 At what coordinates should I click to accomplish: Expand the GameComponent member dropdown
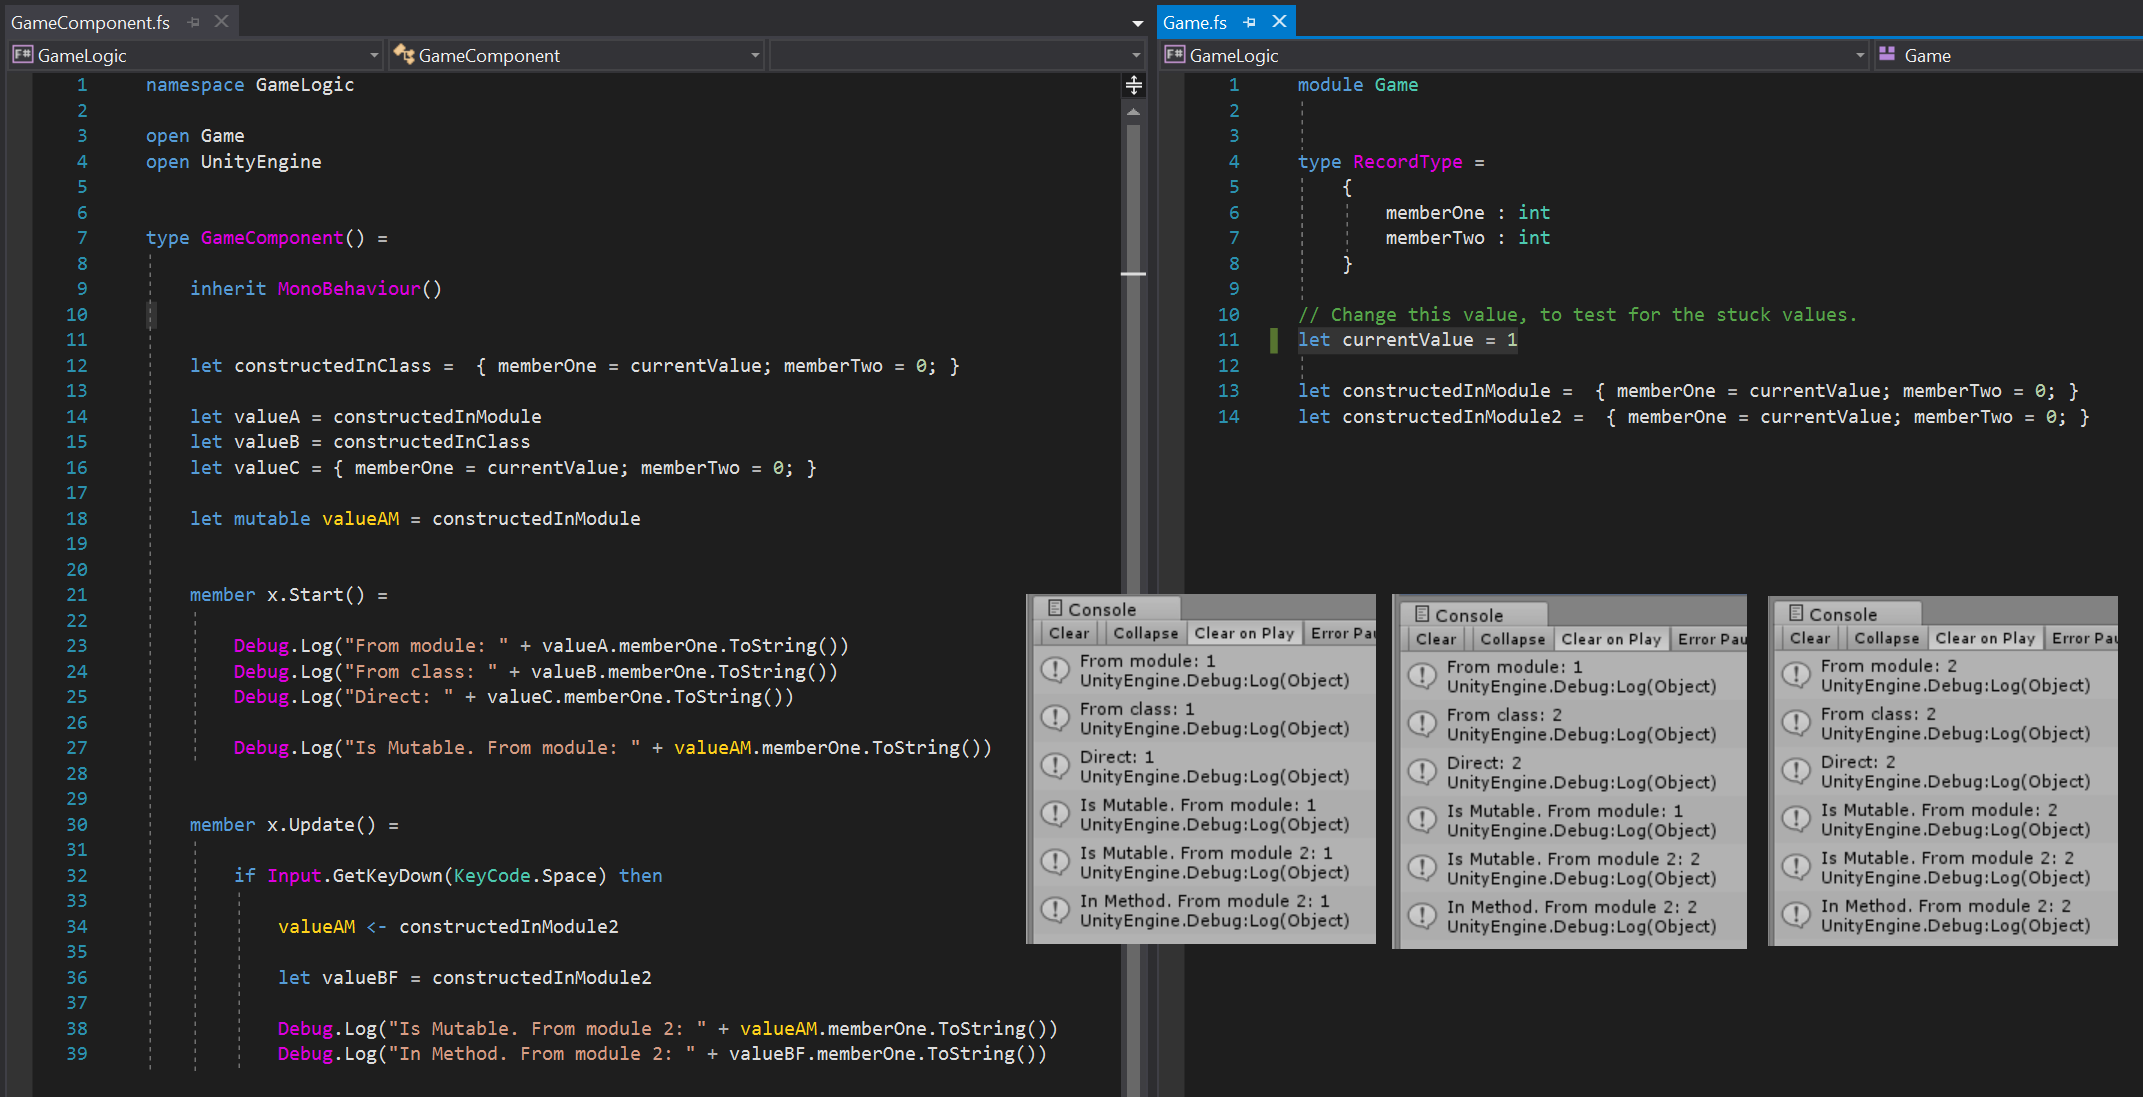point(756,55)
